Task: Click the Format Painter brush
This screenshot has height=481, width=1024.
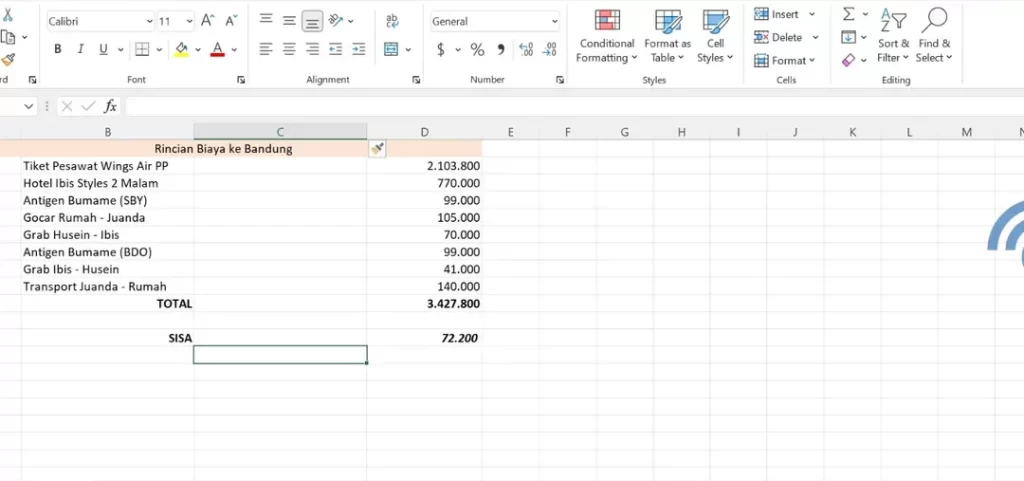Action: [7, 60]
